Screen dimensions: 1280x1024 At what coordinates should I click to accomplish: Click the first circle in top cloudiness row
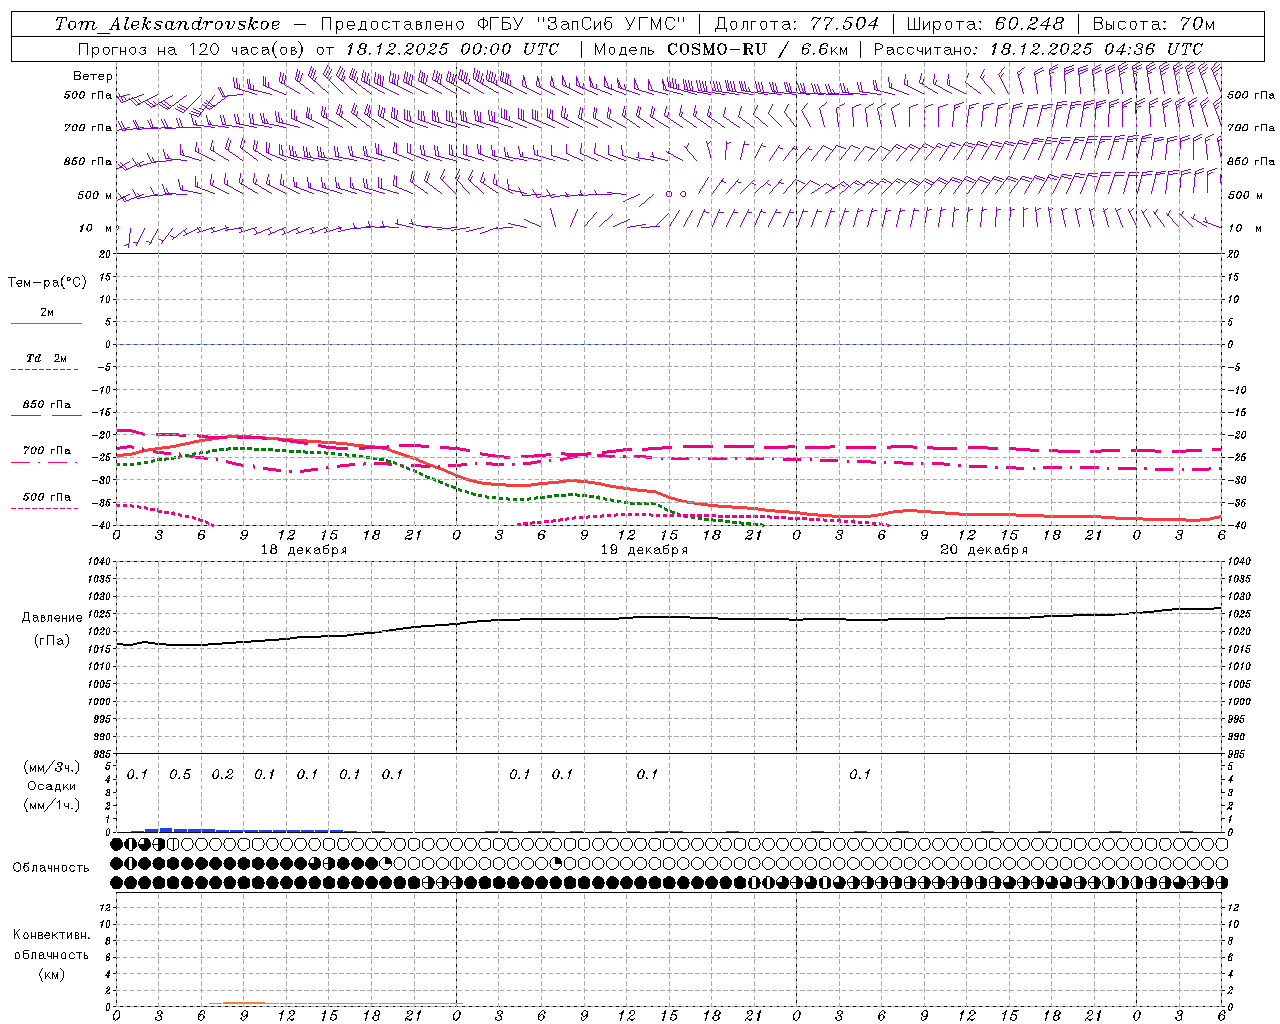point(117,844)
